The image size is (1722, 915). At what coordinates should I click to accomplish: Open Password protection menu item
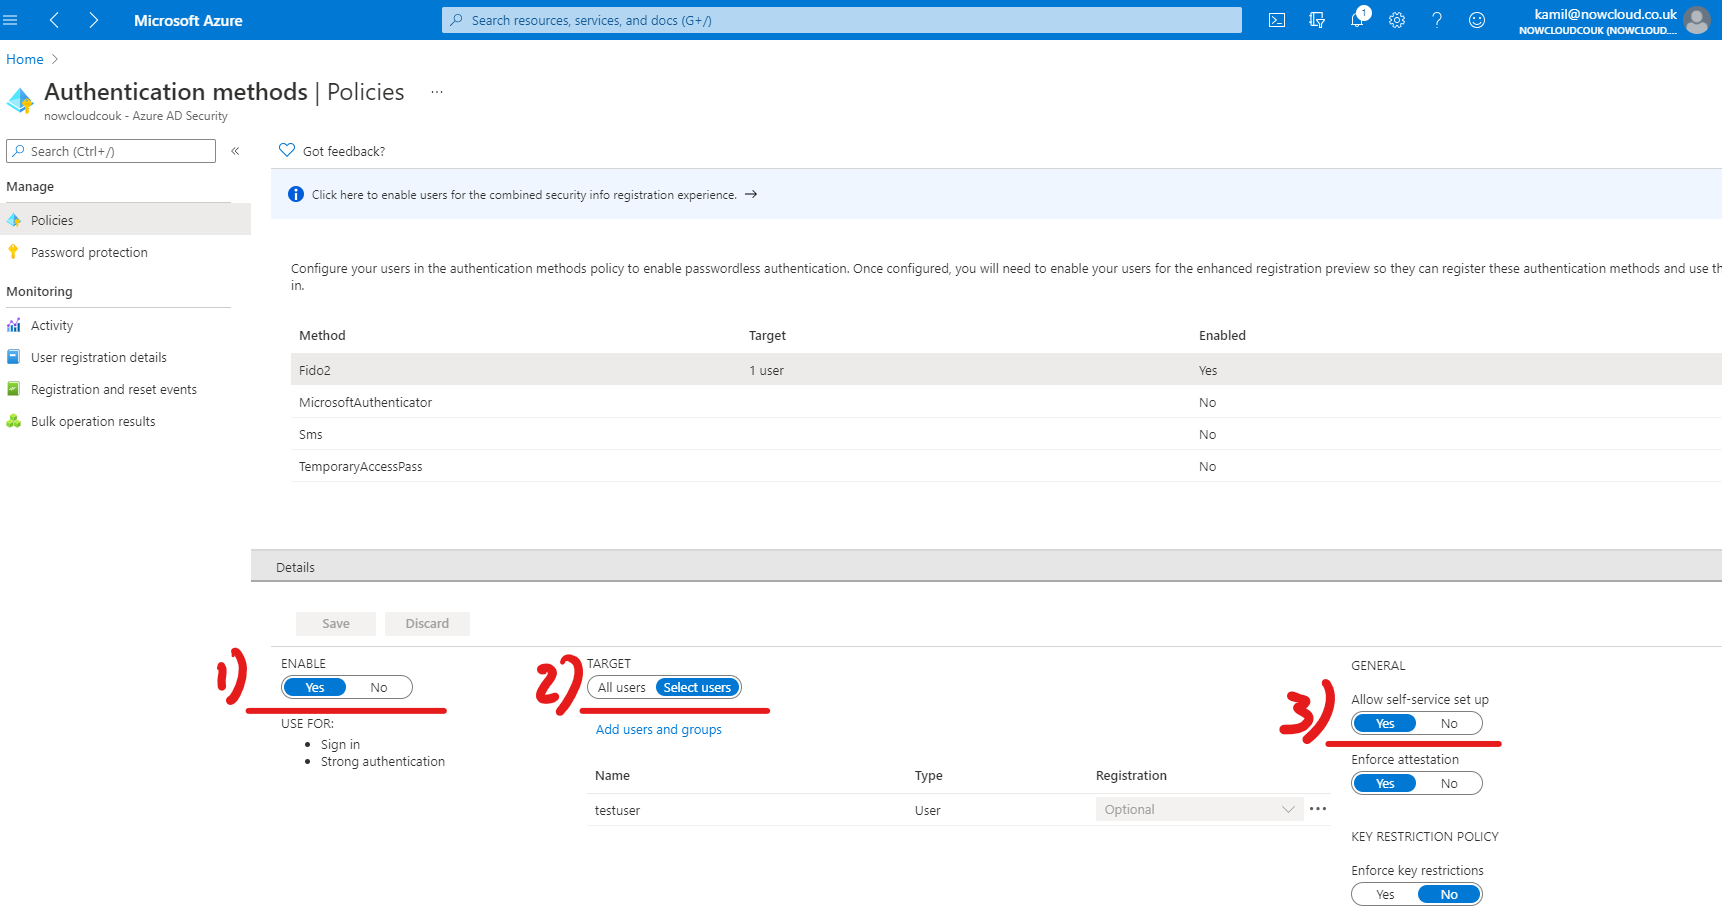[125, 252]
